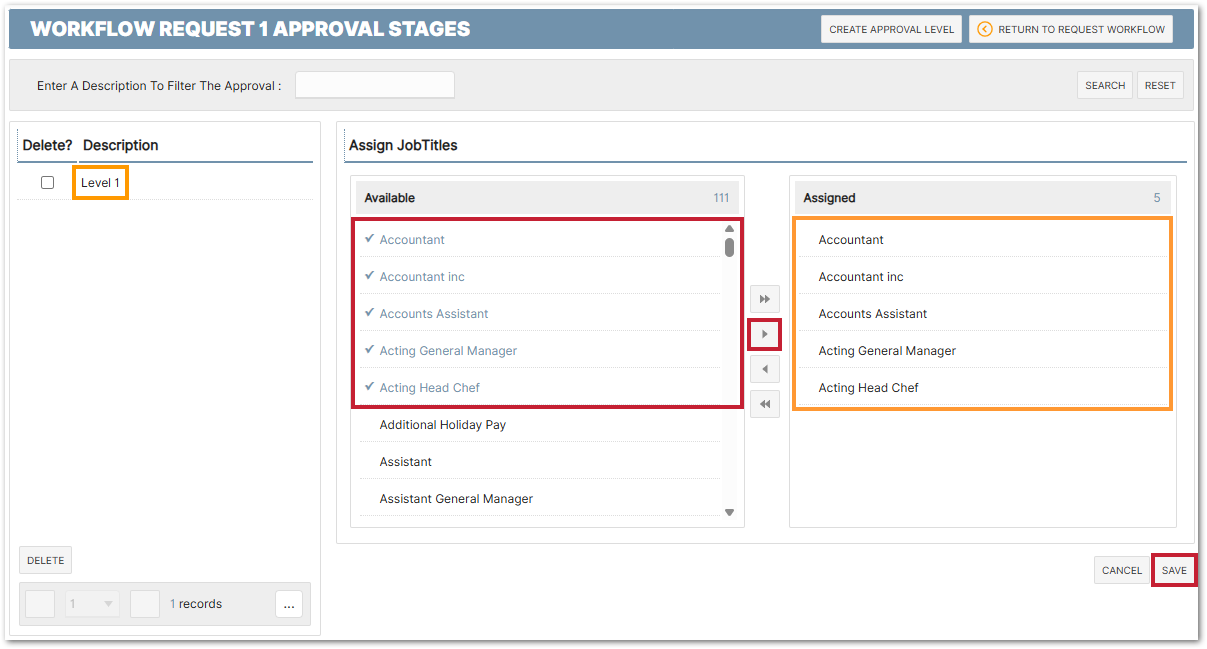Click the Create Approval Level button
1207x649 pixels.
pos(891,29)
